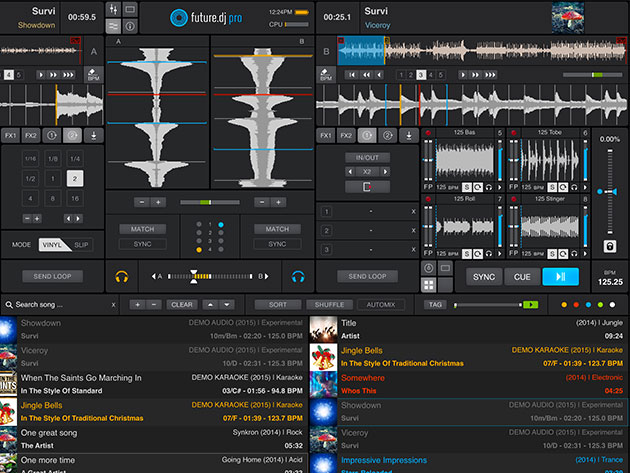Click deck B loop exit icon
Screen dimensions: 630x473
367,187
